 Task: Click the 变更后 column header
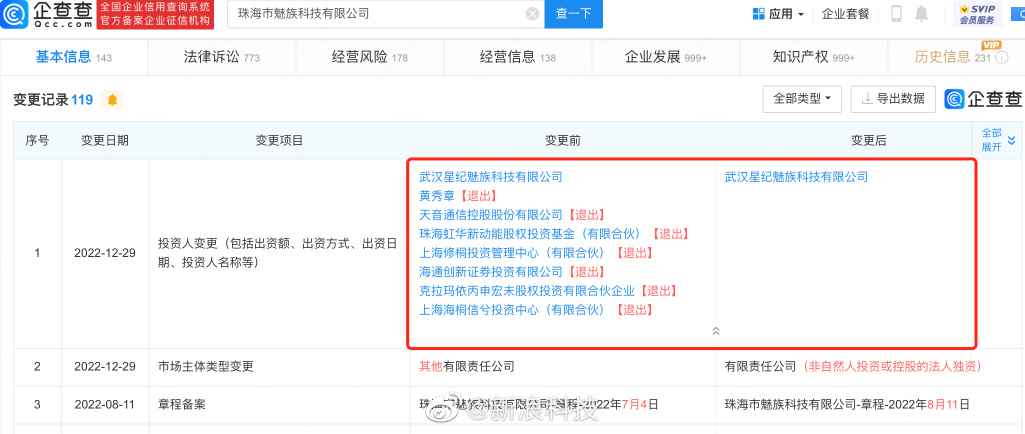click(x=868, y=141)
